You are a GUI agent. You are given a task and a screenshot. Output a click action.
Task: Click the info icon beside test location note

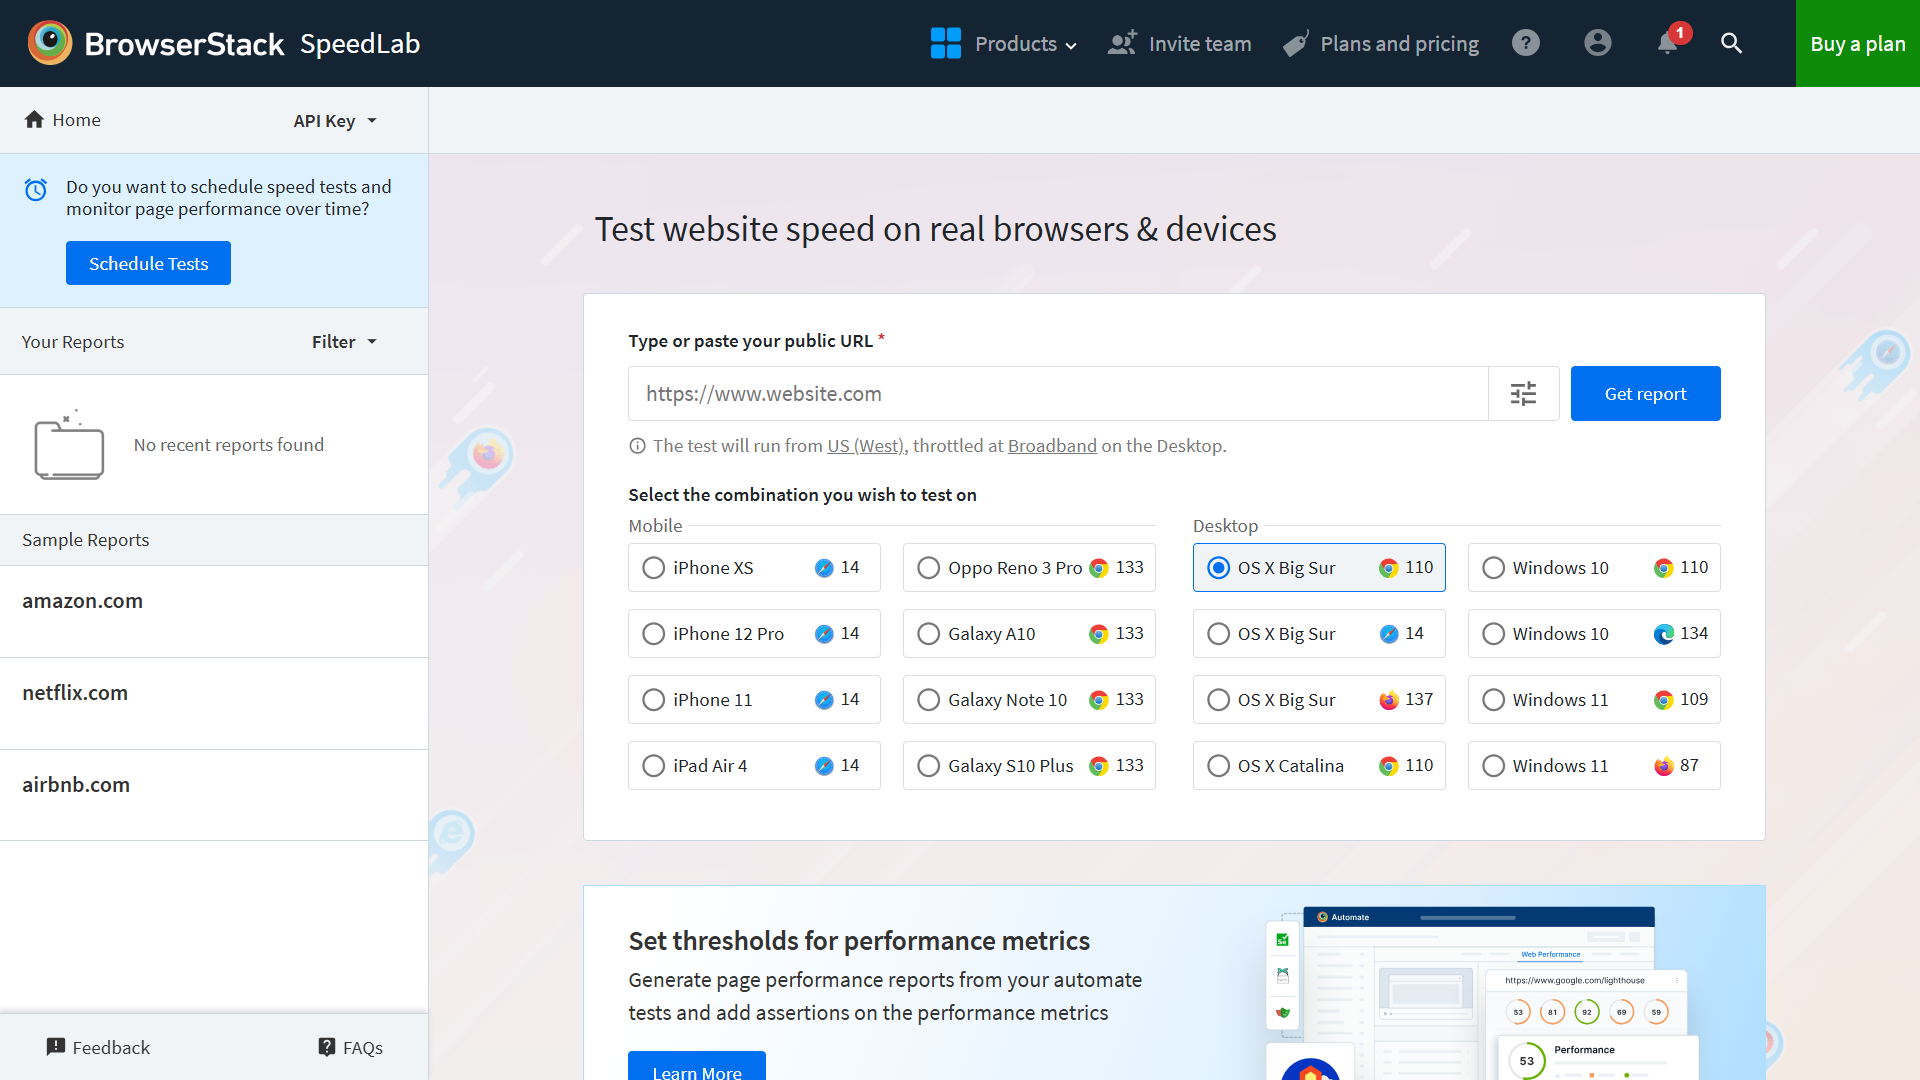637,446
